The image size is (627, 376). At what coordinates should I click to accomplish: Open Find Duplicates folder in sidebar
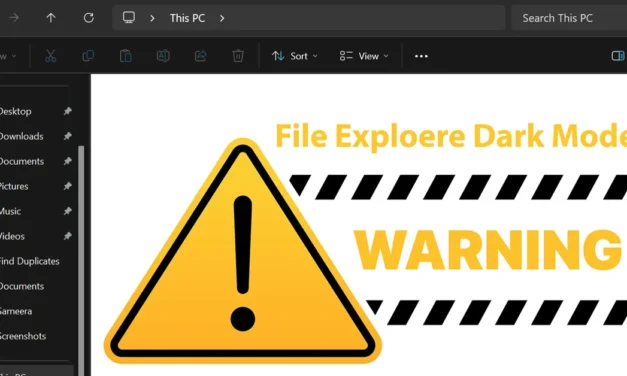(x=30, y=261)
